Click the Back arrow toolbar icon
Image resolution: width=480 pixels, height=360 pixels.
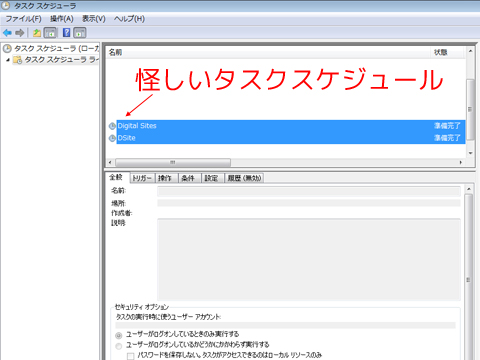click(7, 33)
